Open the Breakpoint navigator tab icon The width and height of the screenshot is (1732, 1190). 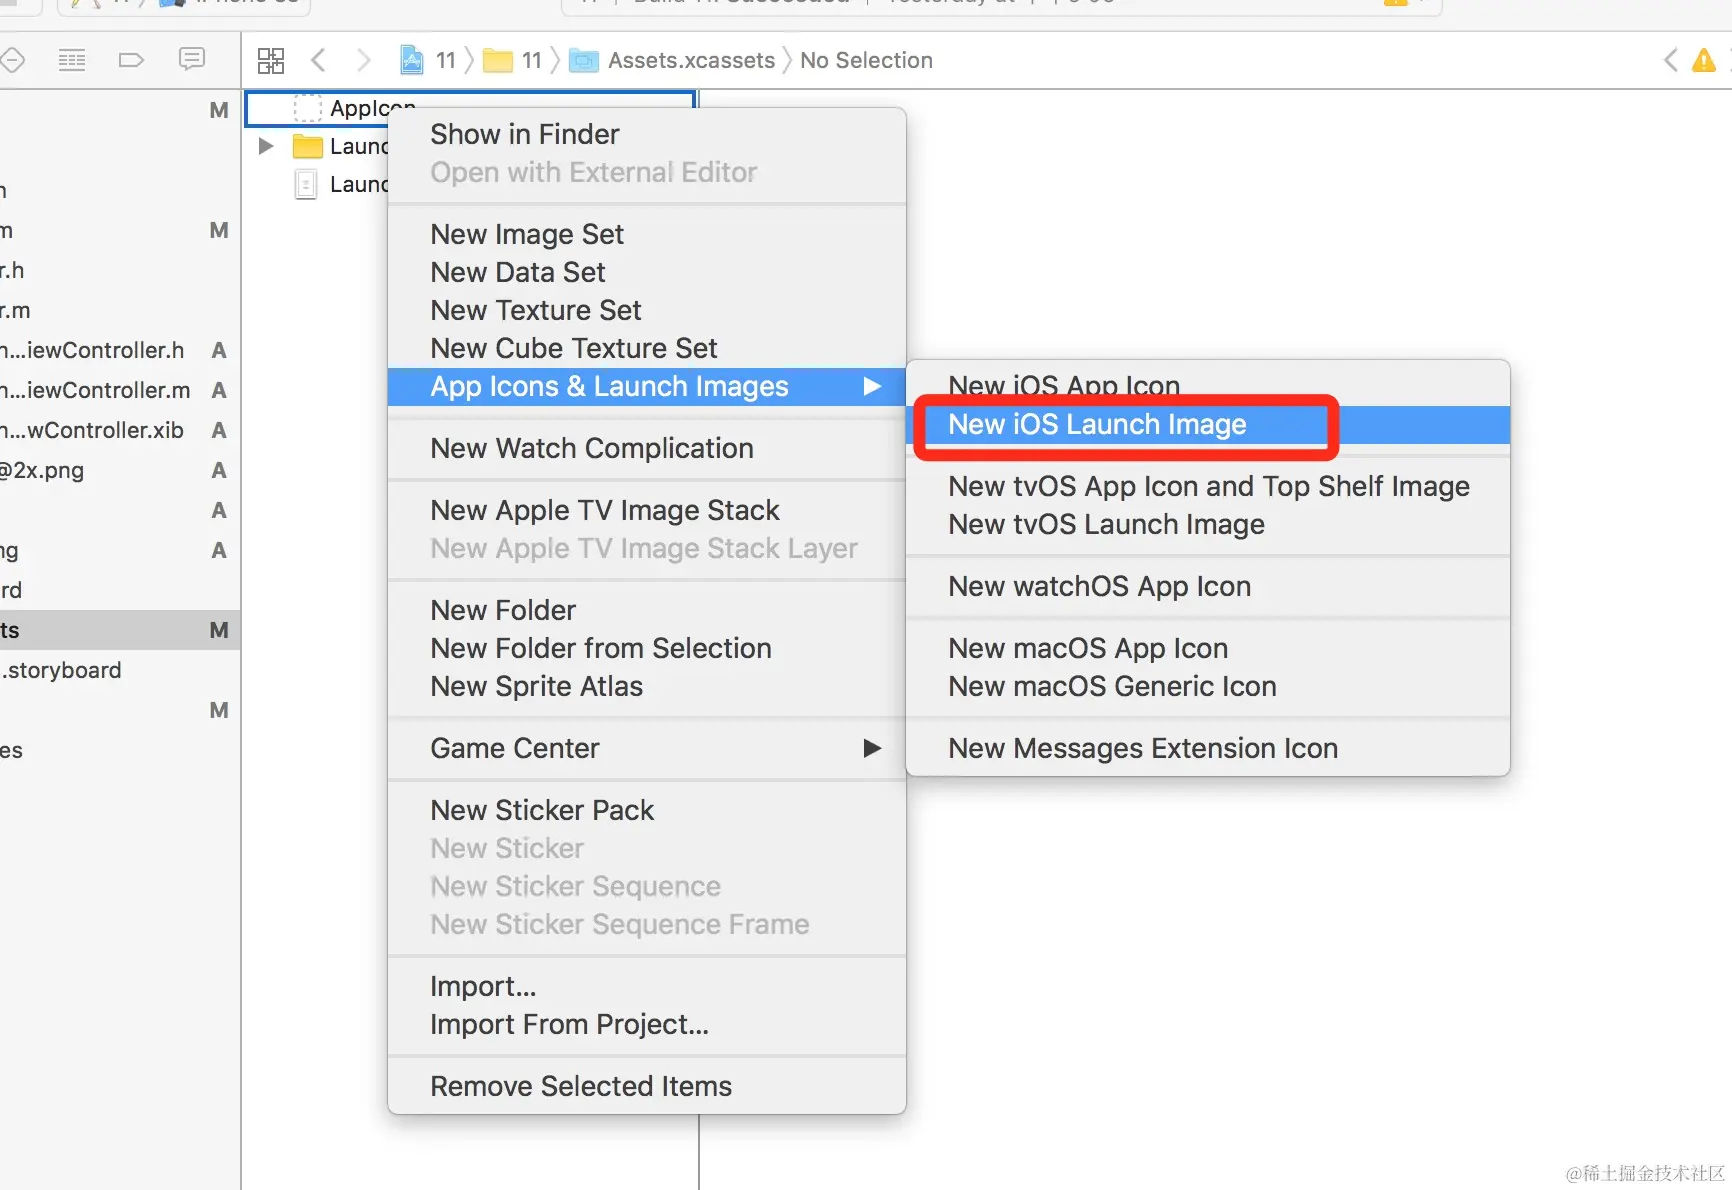point(131,60)
